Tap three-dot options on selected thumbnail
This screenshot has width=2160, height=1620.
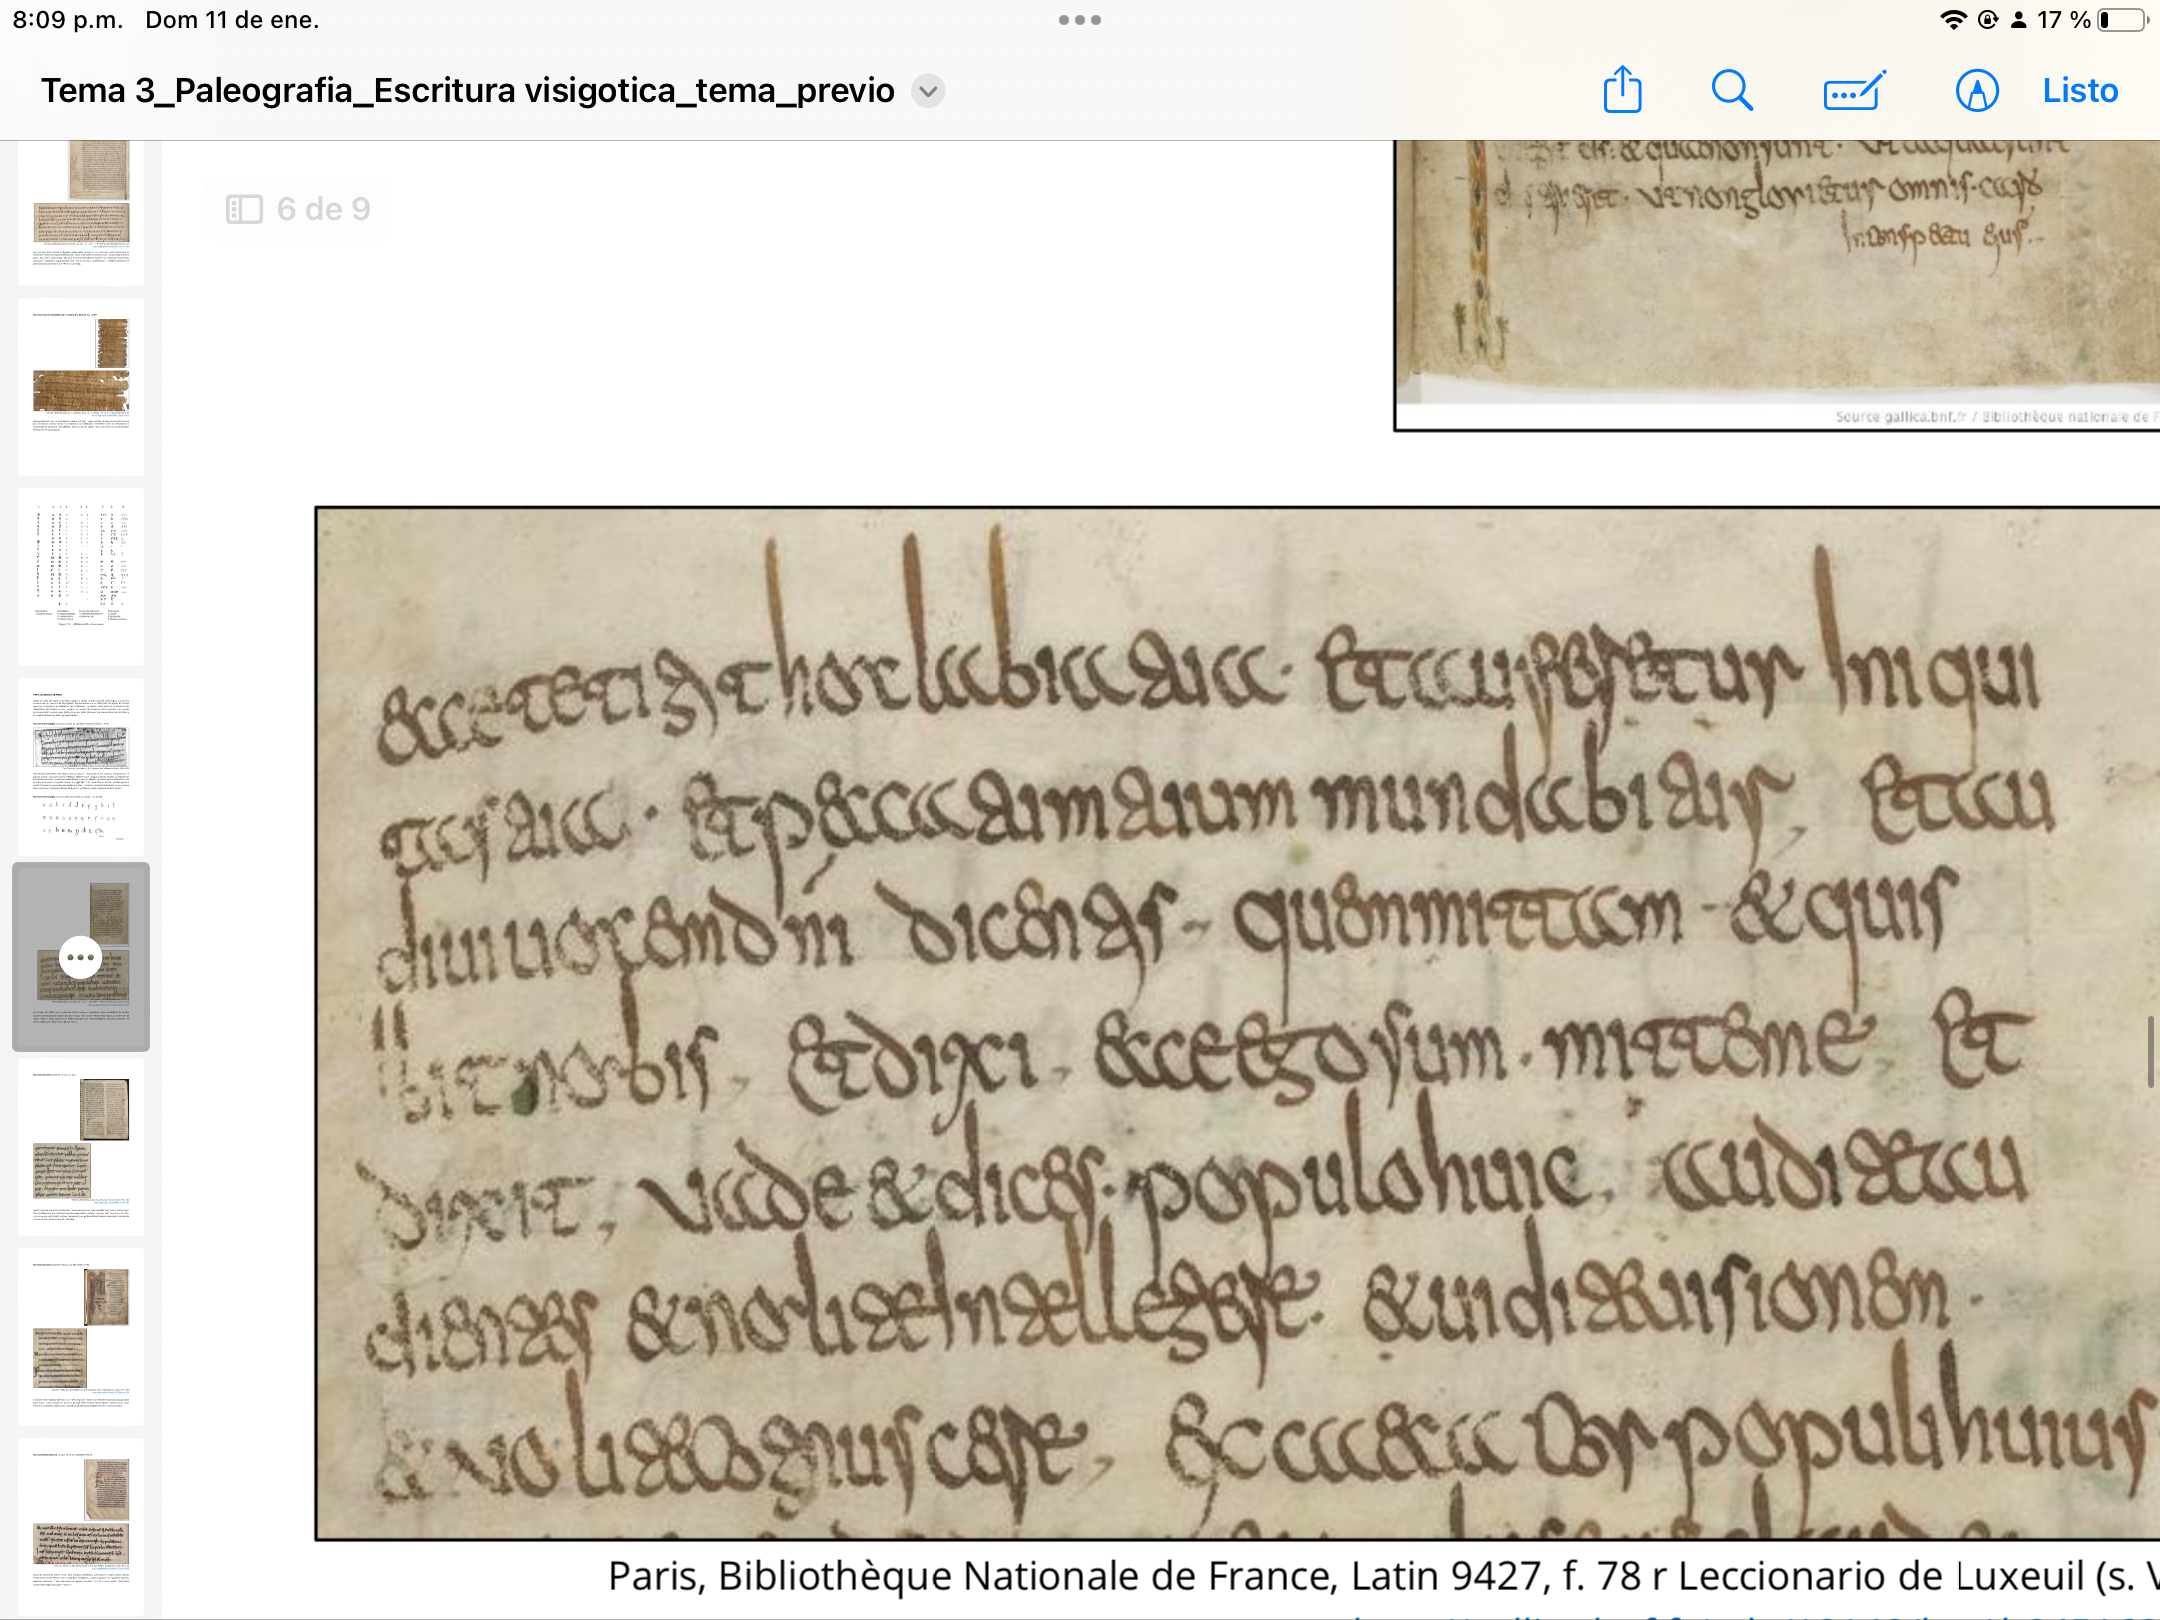pos(81,957)
